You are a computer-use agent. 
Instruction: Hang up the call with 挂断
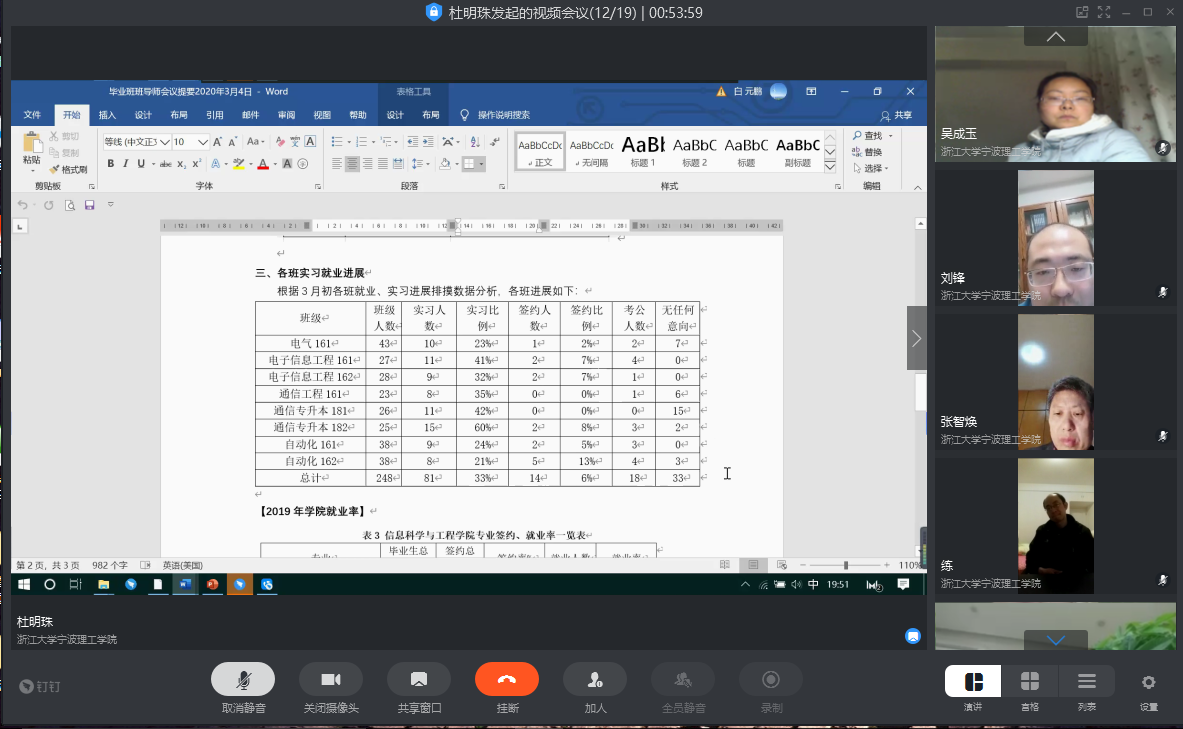(507, 680)
